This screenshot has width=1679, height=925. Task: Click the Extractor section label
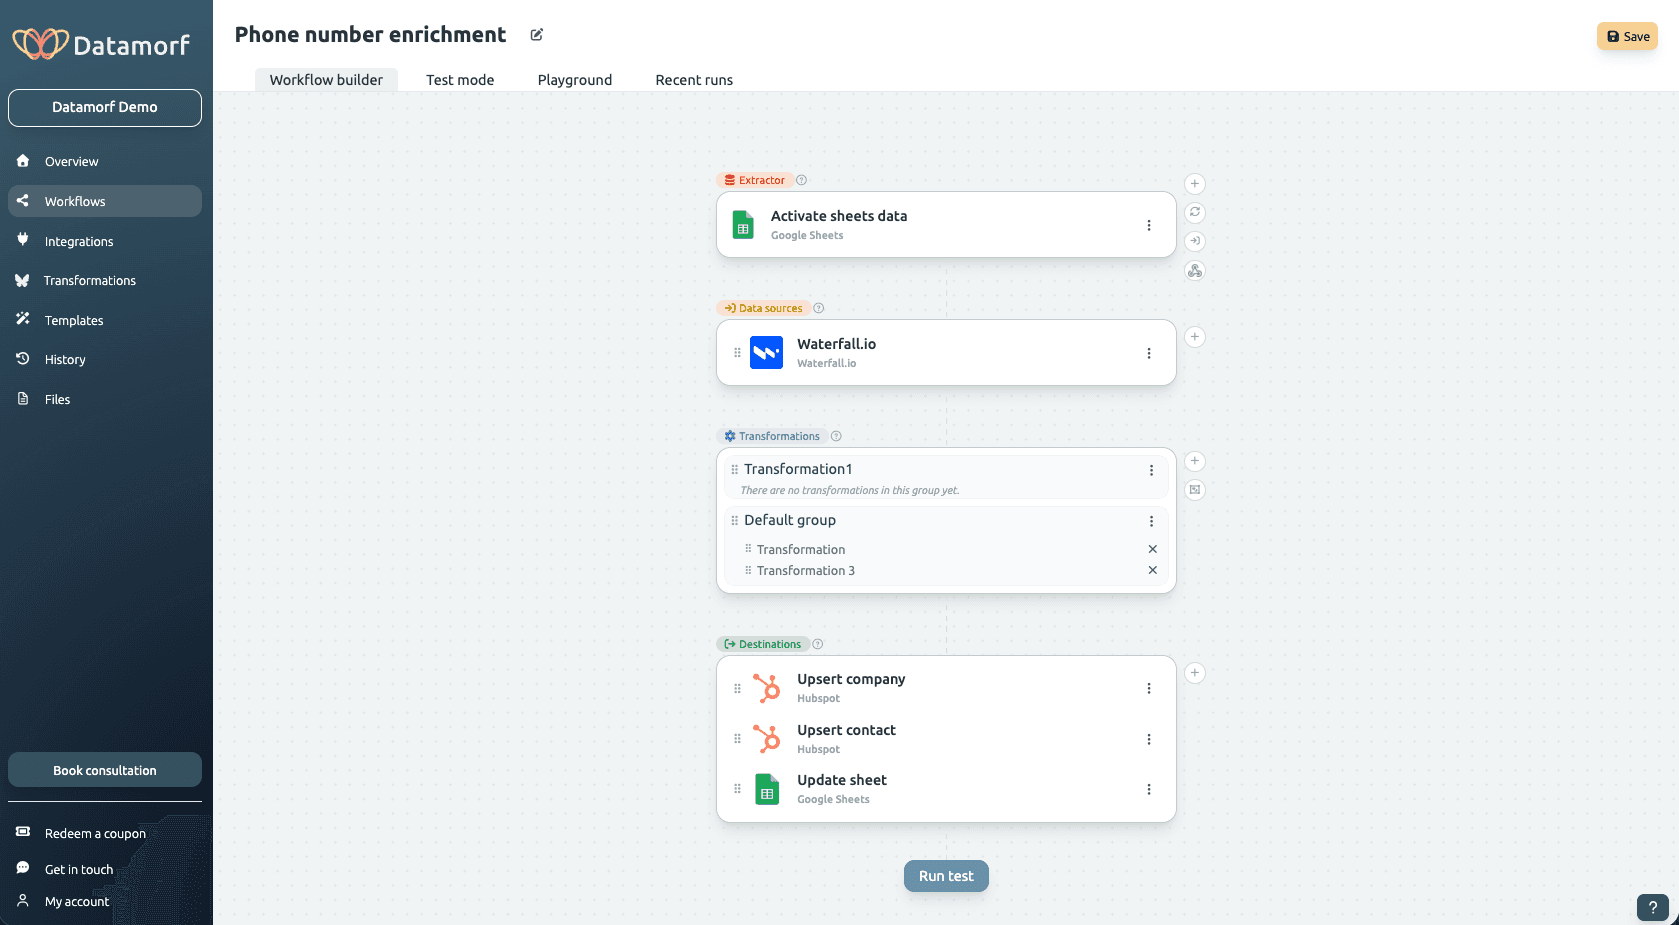[755, 180]
